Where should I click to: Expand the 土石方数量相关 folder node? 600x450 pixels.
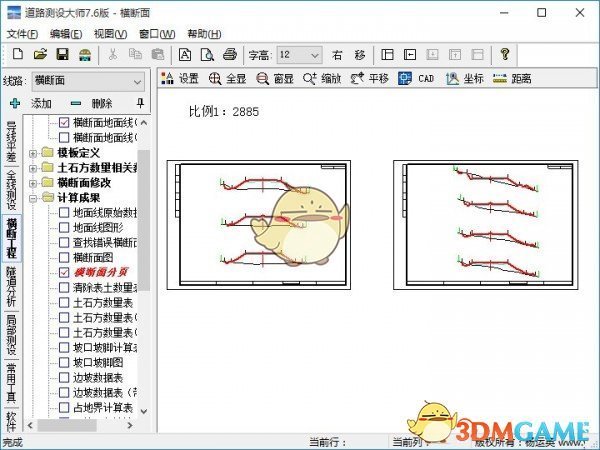click(x=33, y=168)
